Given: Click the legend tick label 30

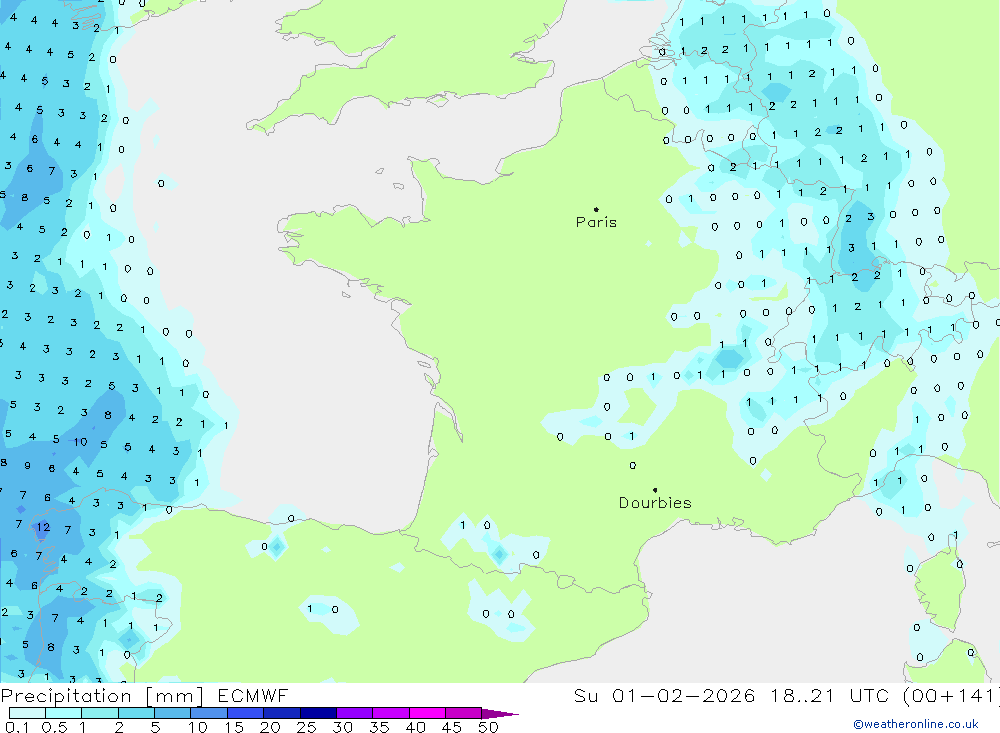Looking at the screenshot, I should [x=342, y=727].
